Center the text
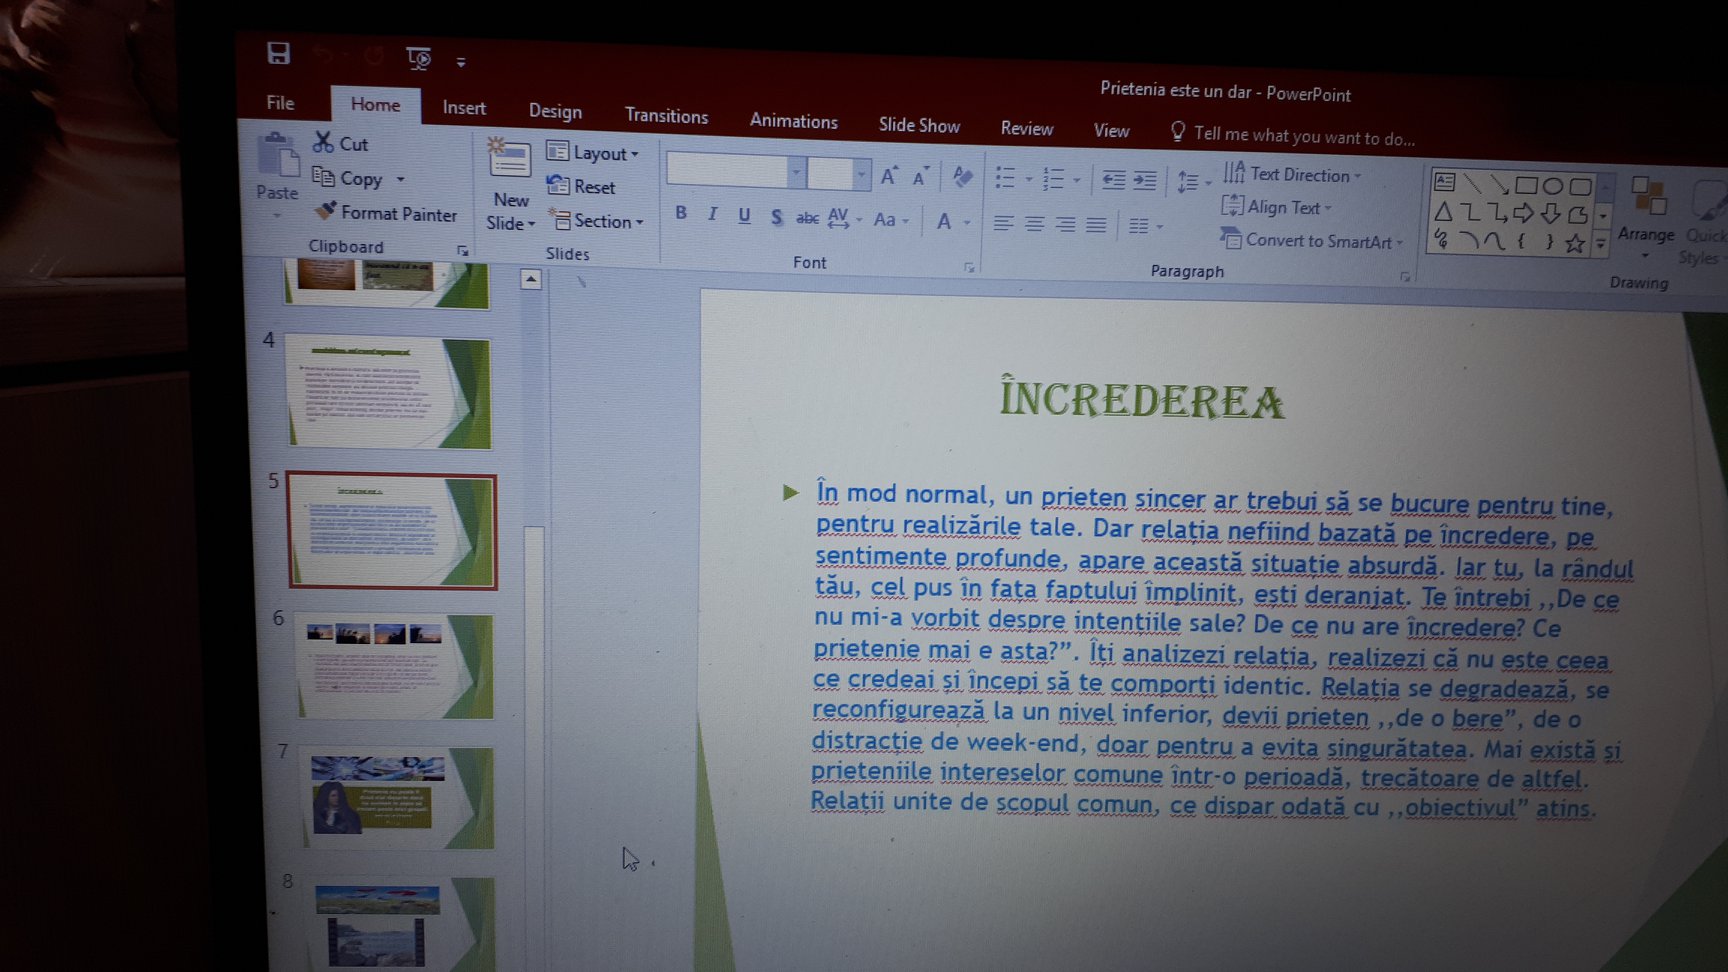The image size is (1728, 972). click(1034, 224)
